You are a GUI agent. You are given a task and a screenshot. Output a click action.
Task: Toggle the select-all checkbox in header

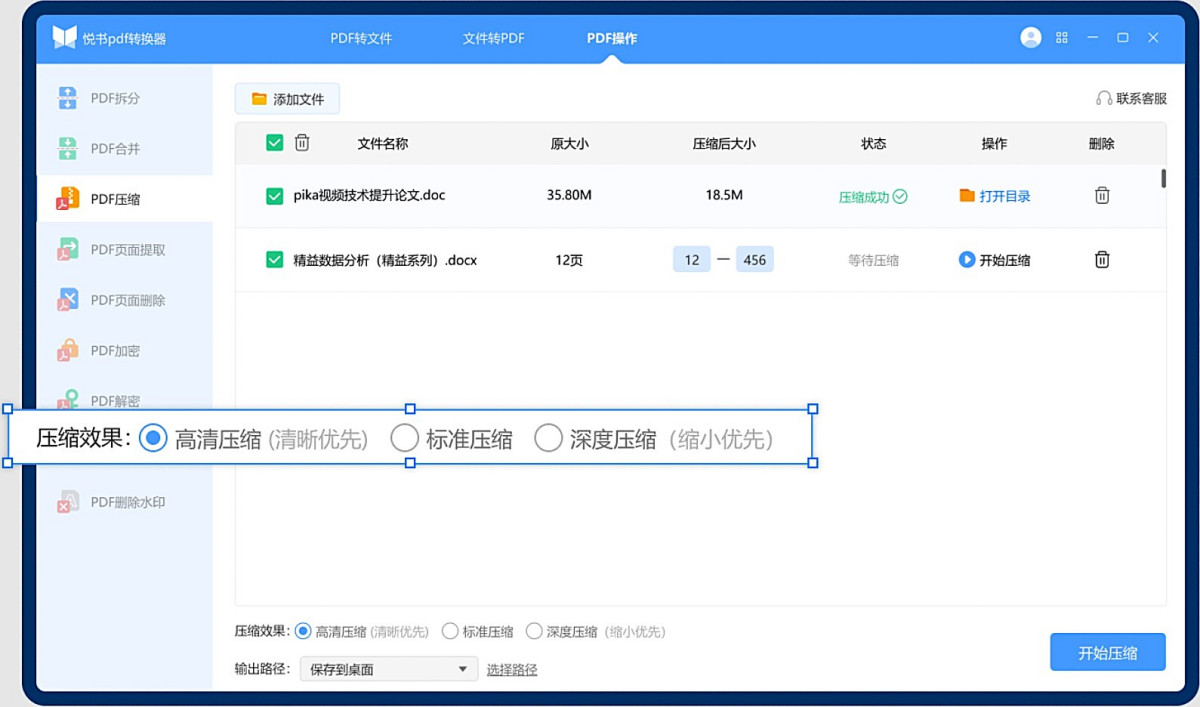[x=273, y=142]
